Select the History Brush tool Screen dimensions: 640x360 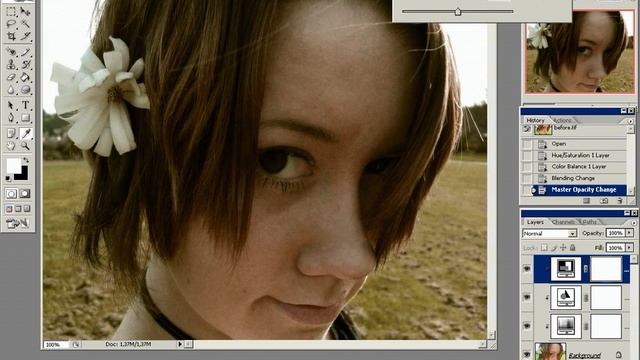25,64
